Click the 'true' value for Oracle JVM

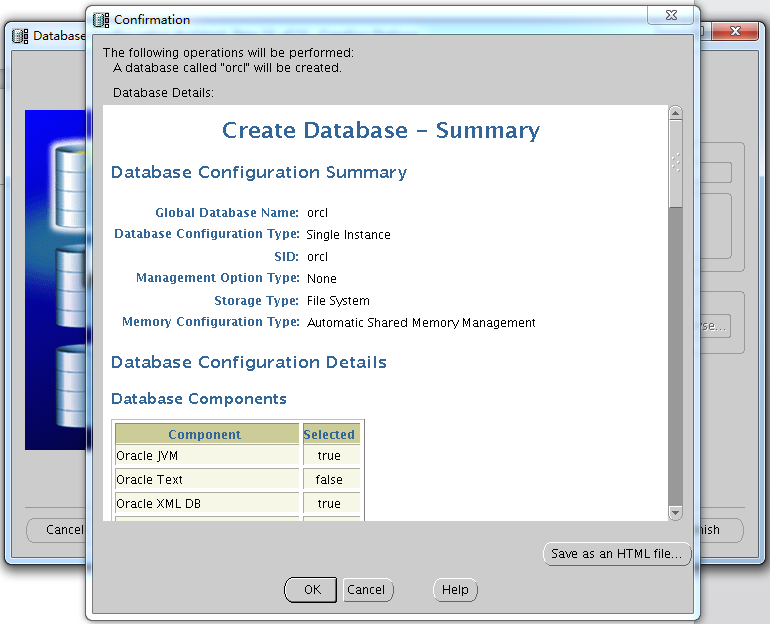(329, 456)
